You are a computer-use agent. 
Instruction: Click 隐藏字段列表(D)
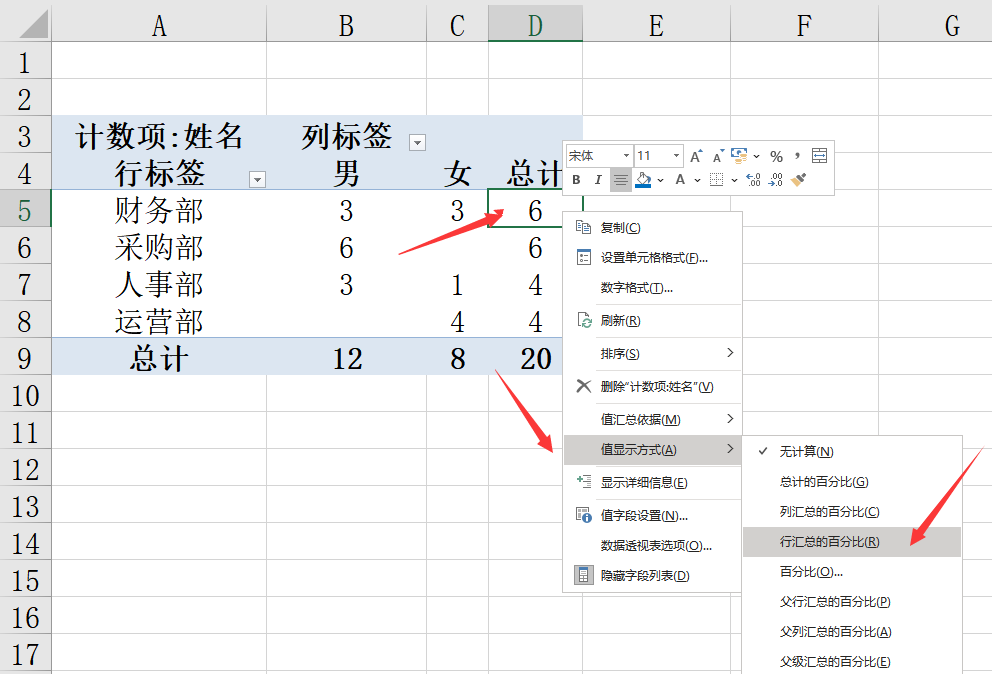pos(652,576)
